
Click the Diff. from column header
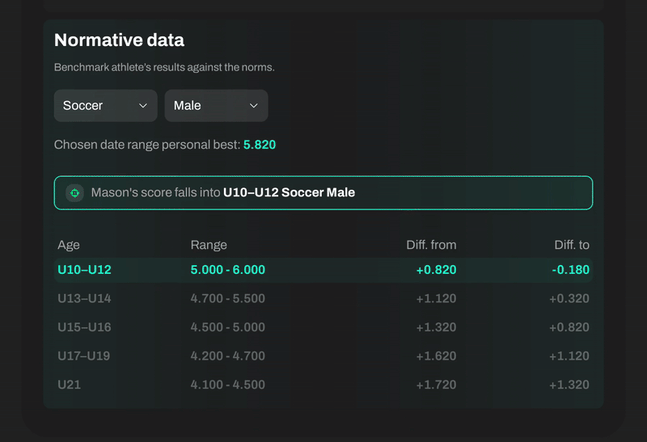431,245
